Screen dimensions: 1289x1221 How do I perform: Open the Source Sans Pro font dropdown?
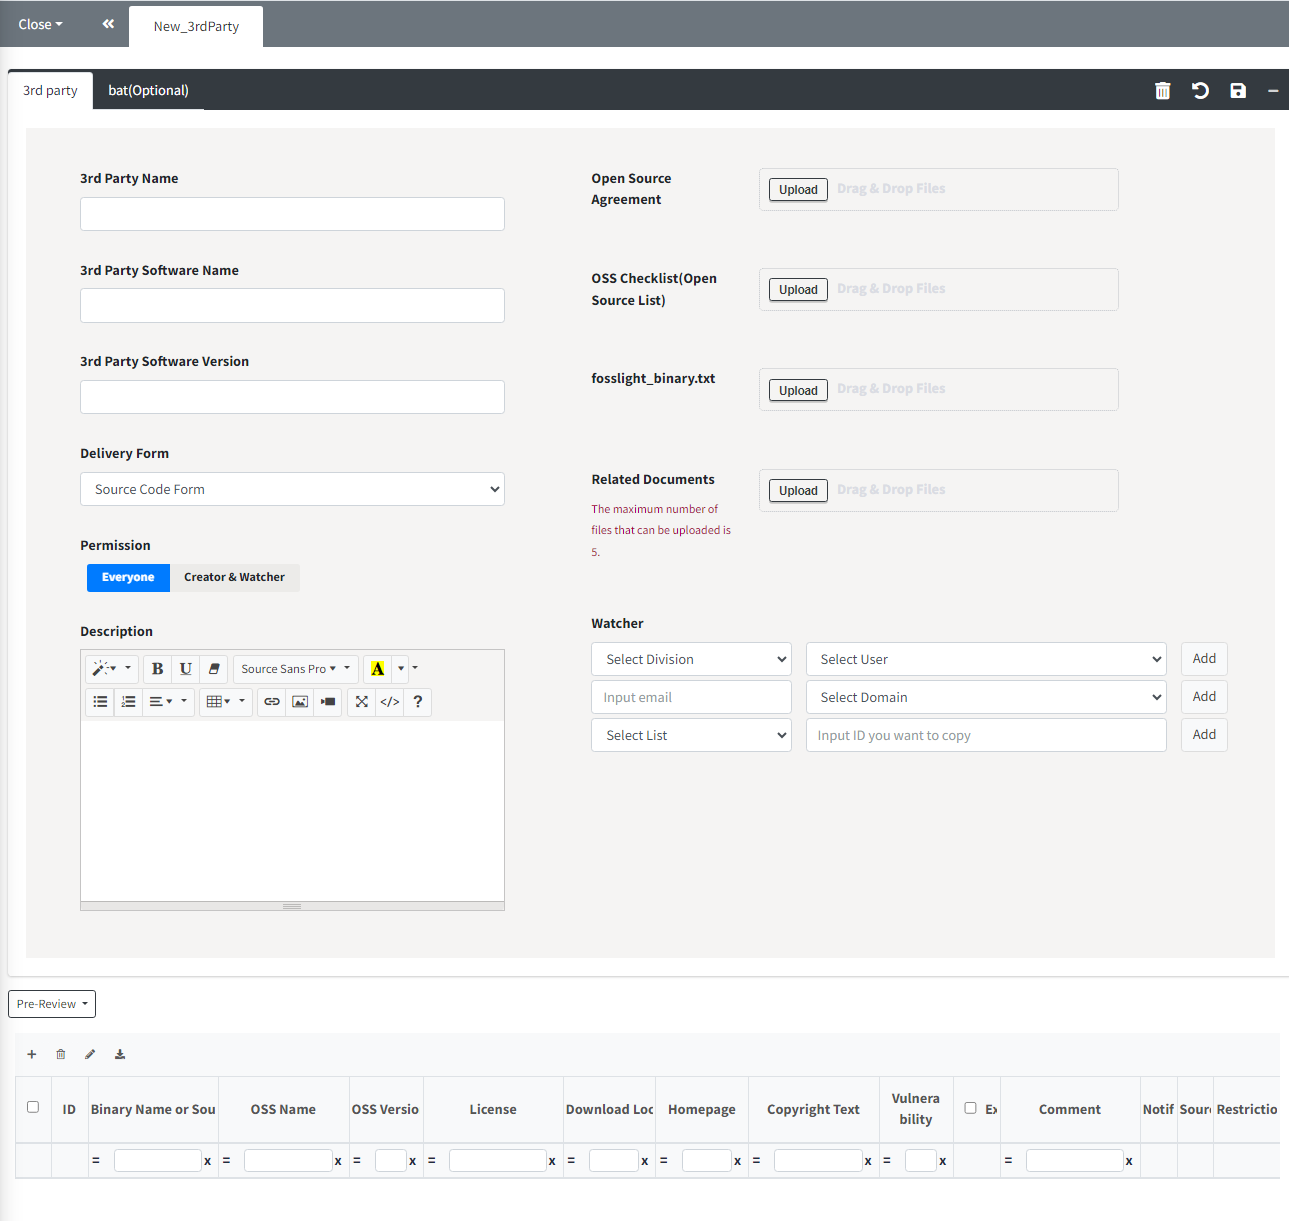(x=295, y=669)
